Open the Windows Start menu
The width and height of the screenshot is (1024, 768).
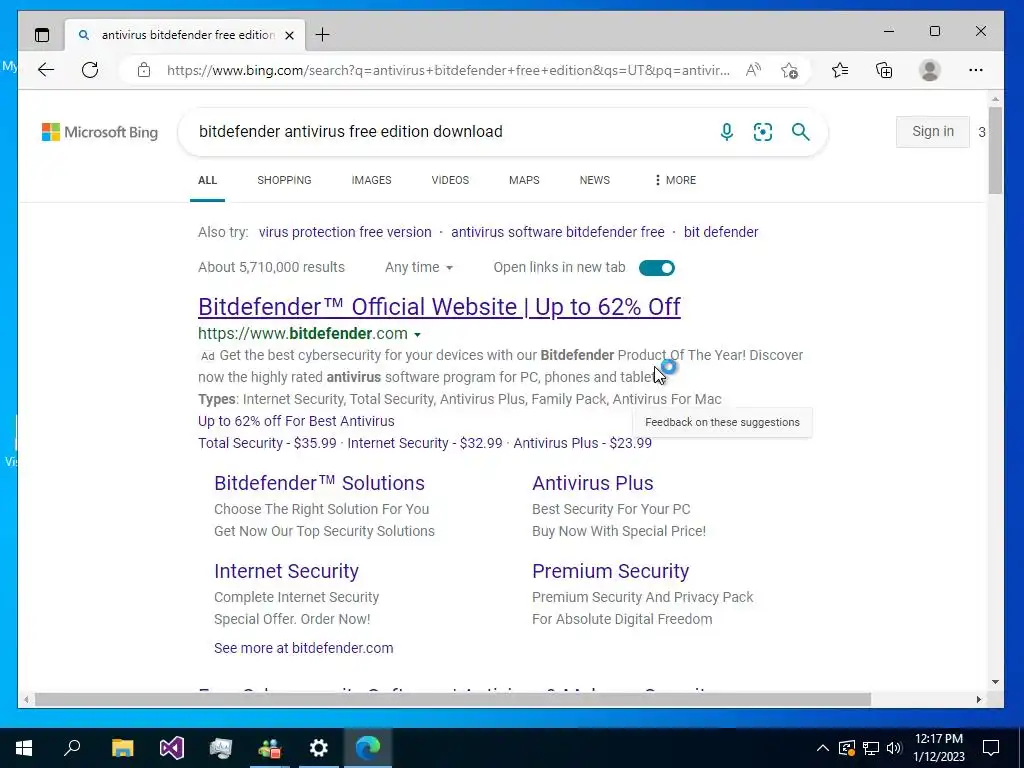[x=24, y=748]
